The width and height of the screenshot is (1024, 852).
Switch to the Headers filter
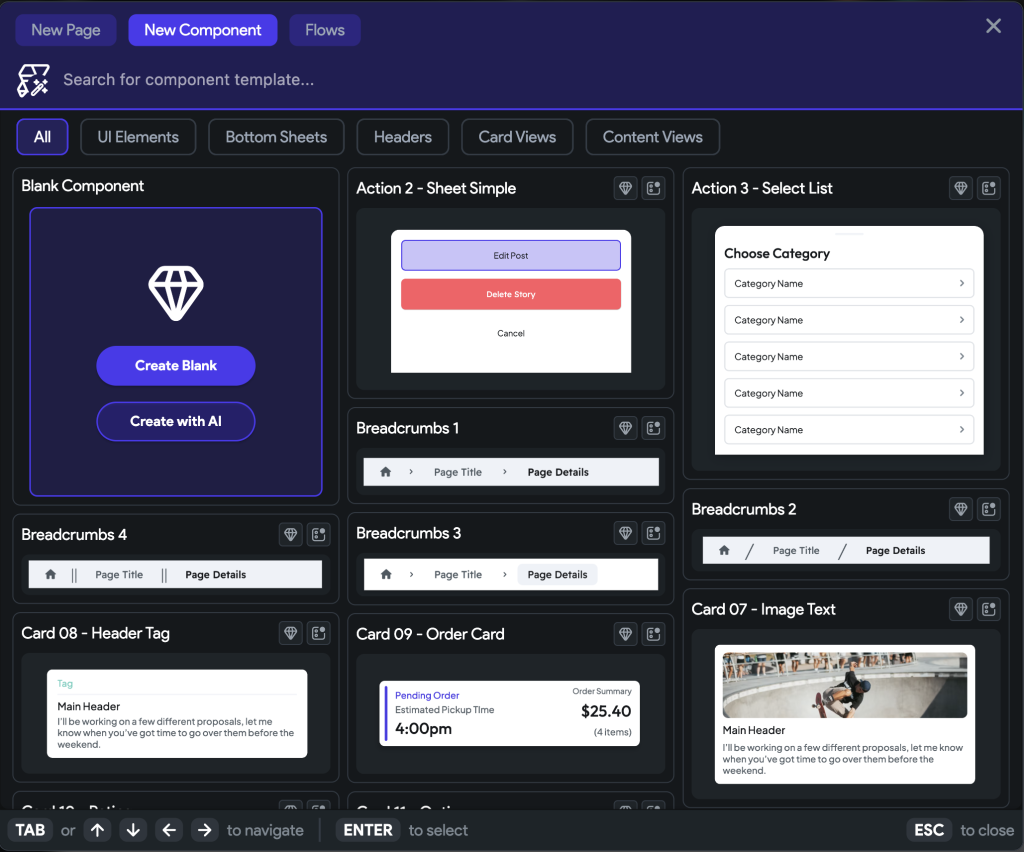click(402, 137)
